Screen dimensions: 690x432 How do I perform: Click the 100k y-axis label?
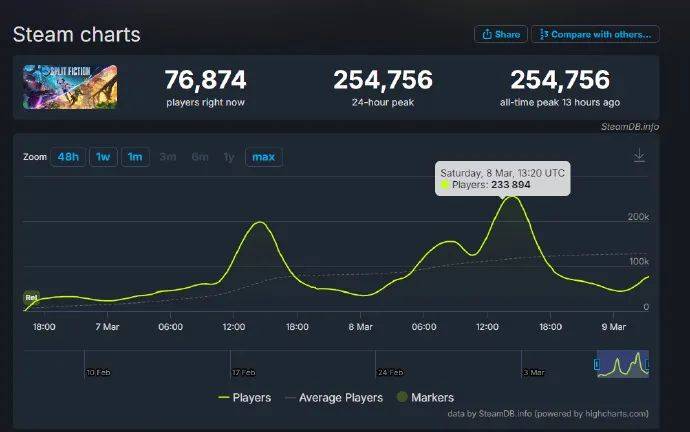coord(639,262)
